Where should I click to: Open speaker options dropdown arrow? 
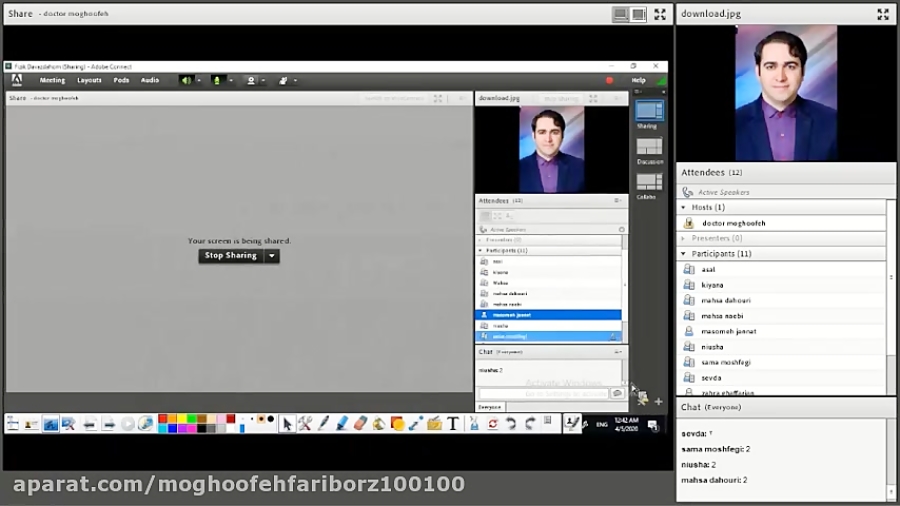(199, 80)
